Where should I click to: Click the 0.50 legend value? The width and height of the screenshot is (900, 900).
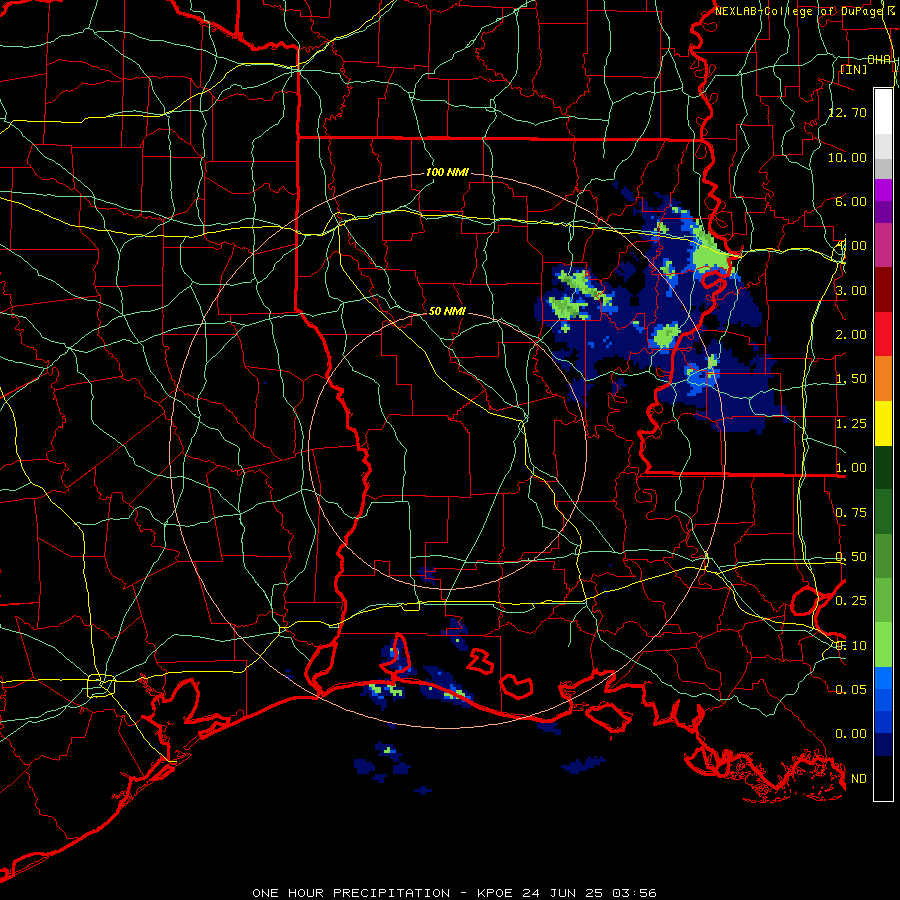(x=851, y=557)
